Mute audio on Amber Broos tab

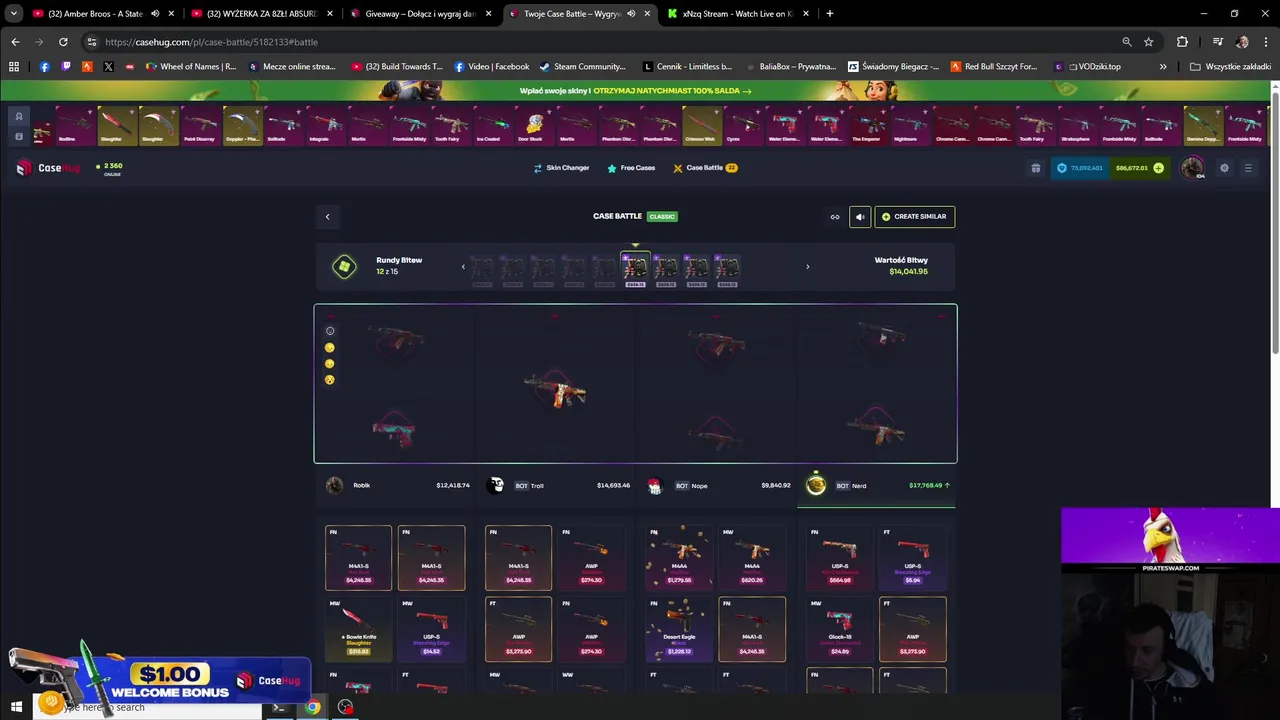[x=155, y=13]
